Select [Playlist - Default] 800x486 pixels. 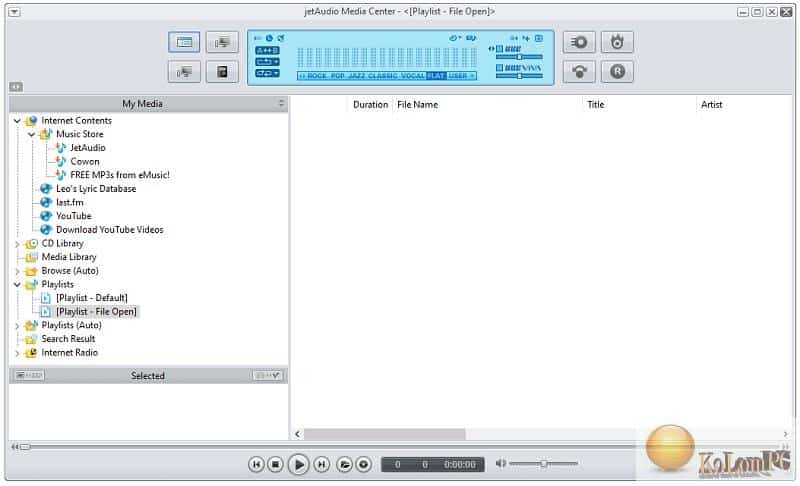click(x=92, y=298)
